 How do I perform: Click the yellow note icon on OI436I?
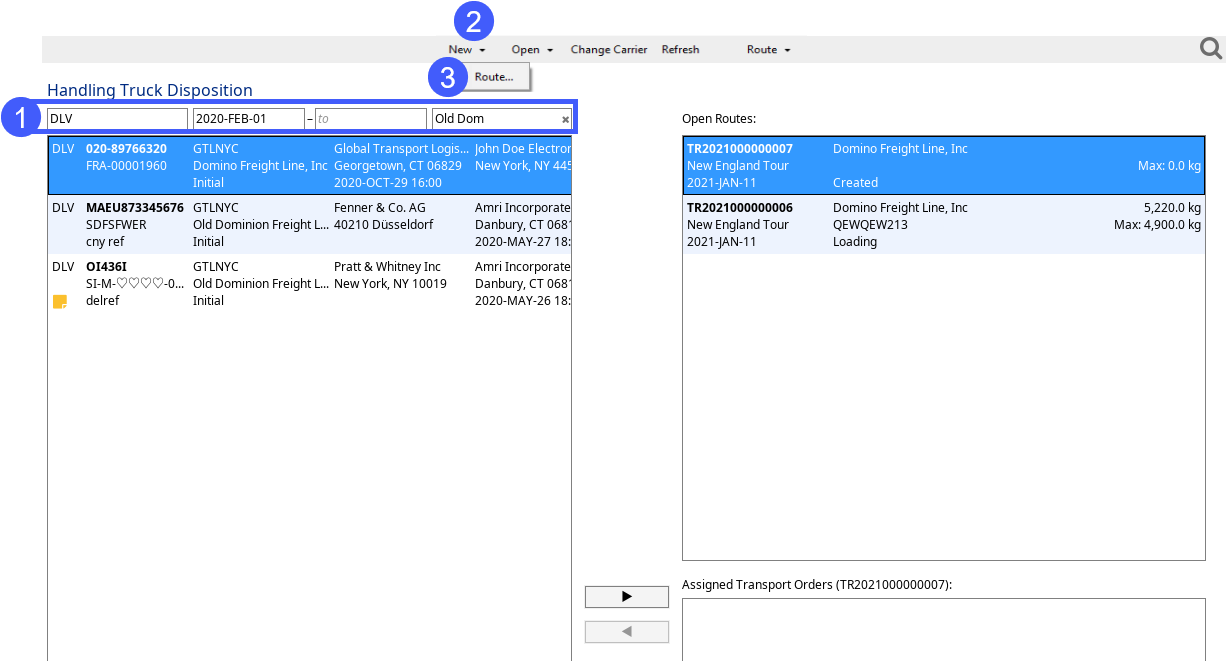[60, 301]
